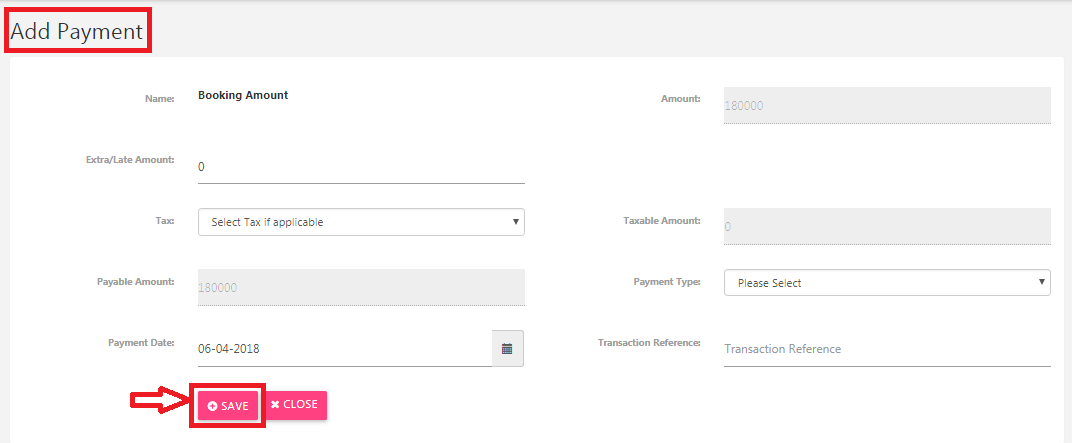Open the calendar icon beside Payment Date
Image resolution: width=1072 pixels, height=443 pixels.
[507, 349]
